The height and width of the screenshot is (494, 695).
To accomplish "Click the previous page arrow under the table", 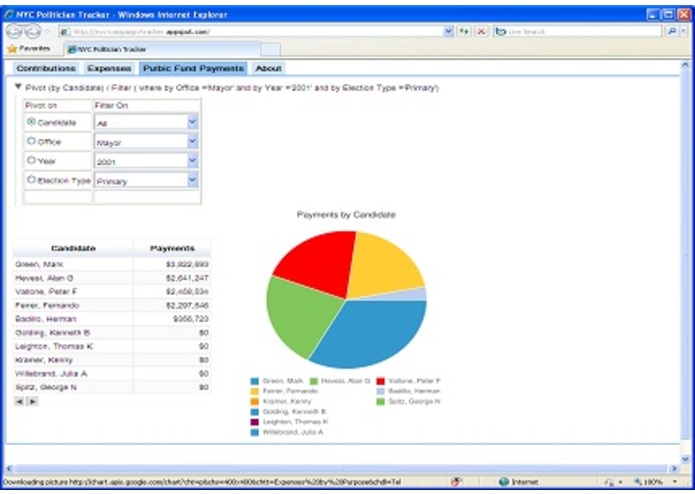I will coord(19,401).
